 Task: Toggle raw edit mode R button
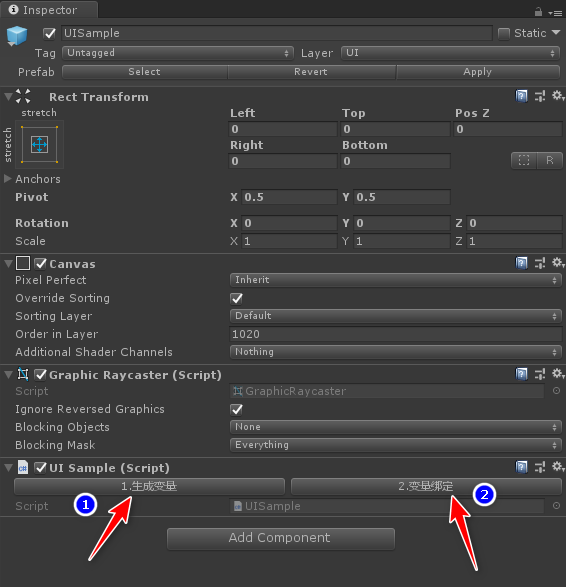click(550, 160)
